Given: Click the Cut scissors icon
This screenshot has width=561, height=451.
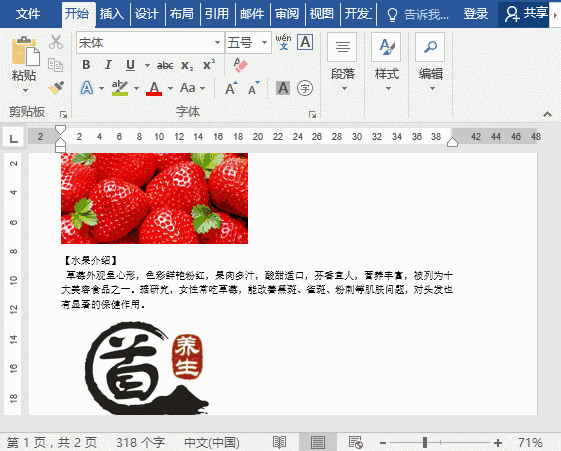Looking at the screenshot, I should point(56,42).
